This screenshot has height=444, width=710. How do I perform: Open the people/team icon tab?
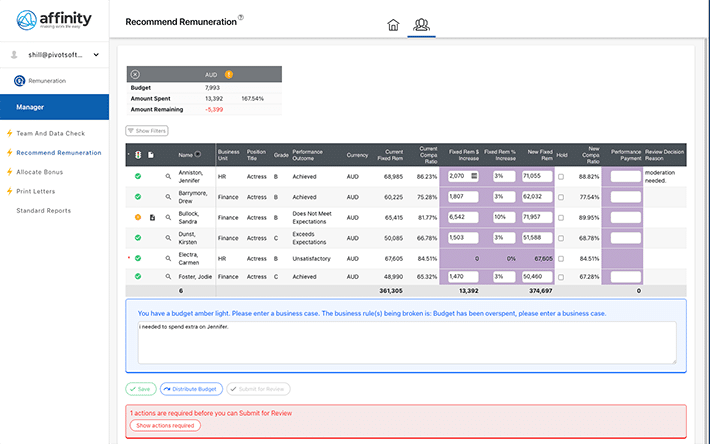(x=421, y=25)
